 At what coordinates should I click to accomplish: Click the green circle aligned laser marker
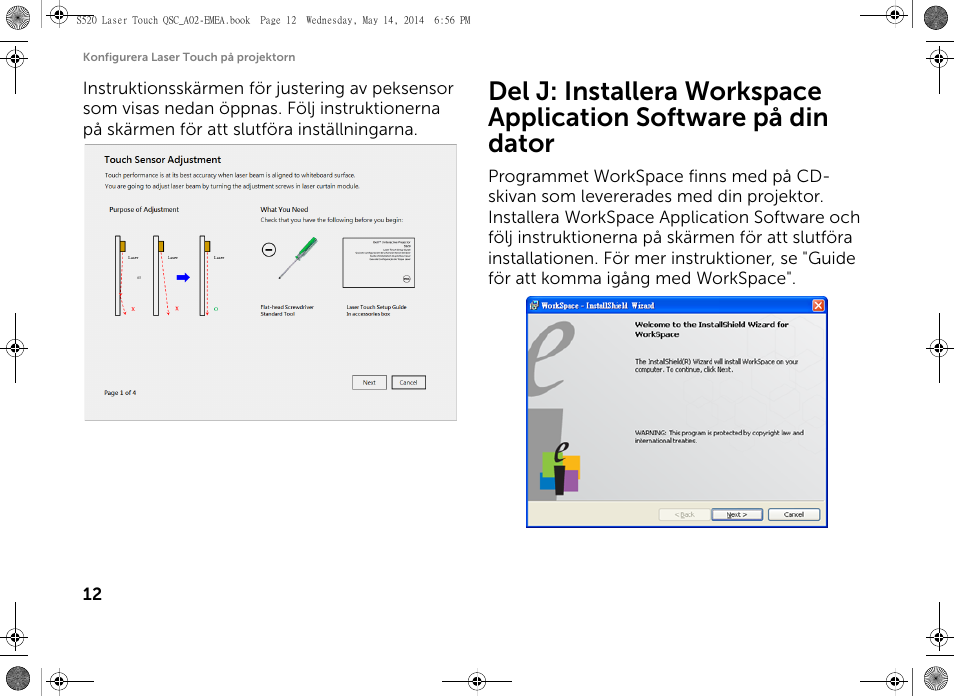click(215, 309)
